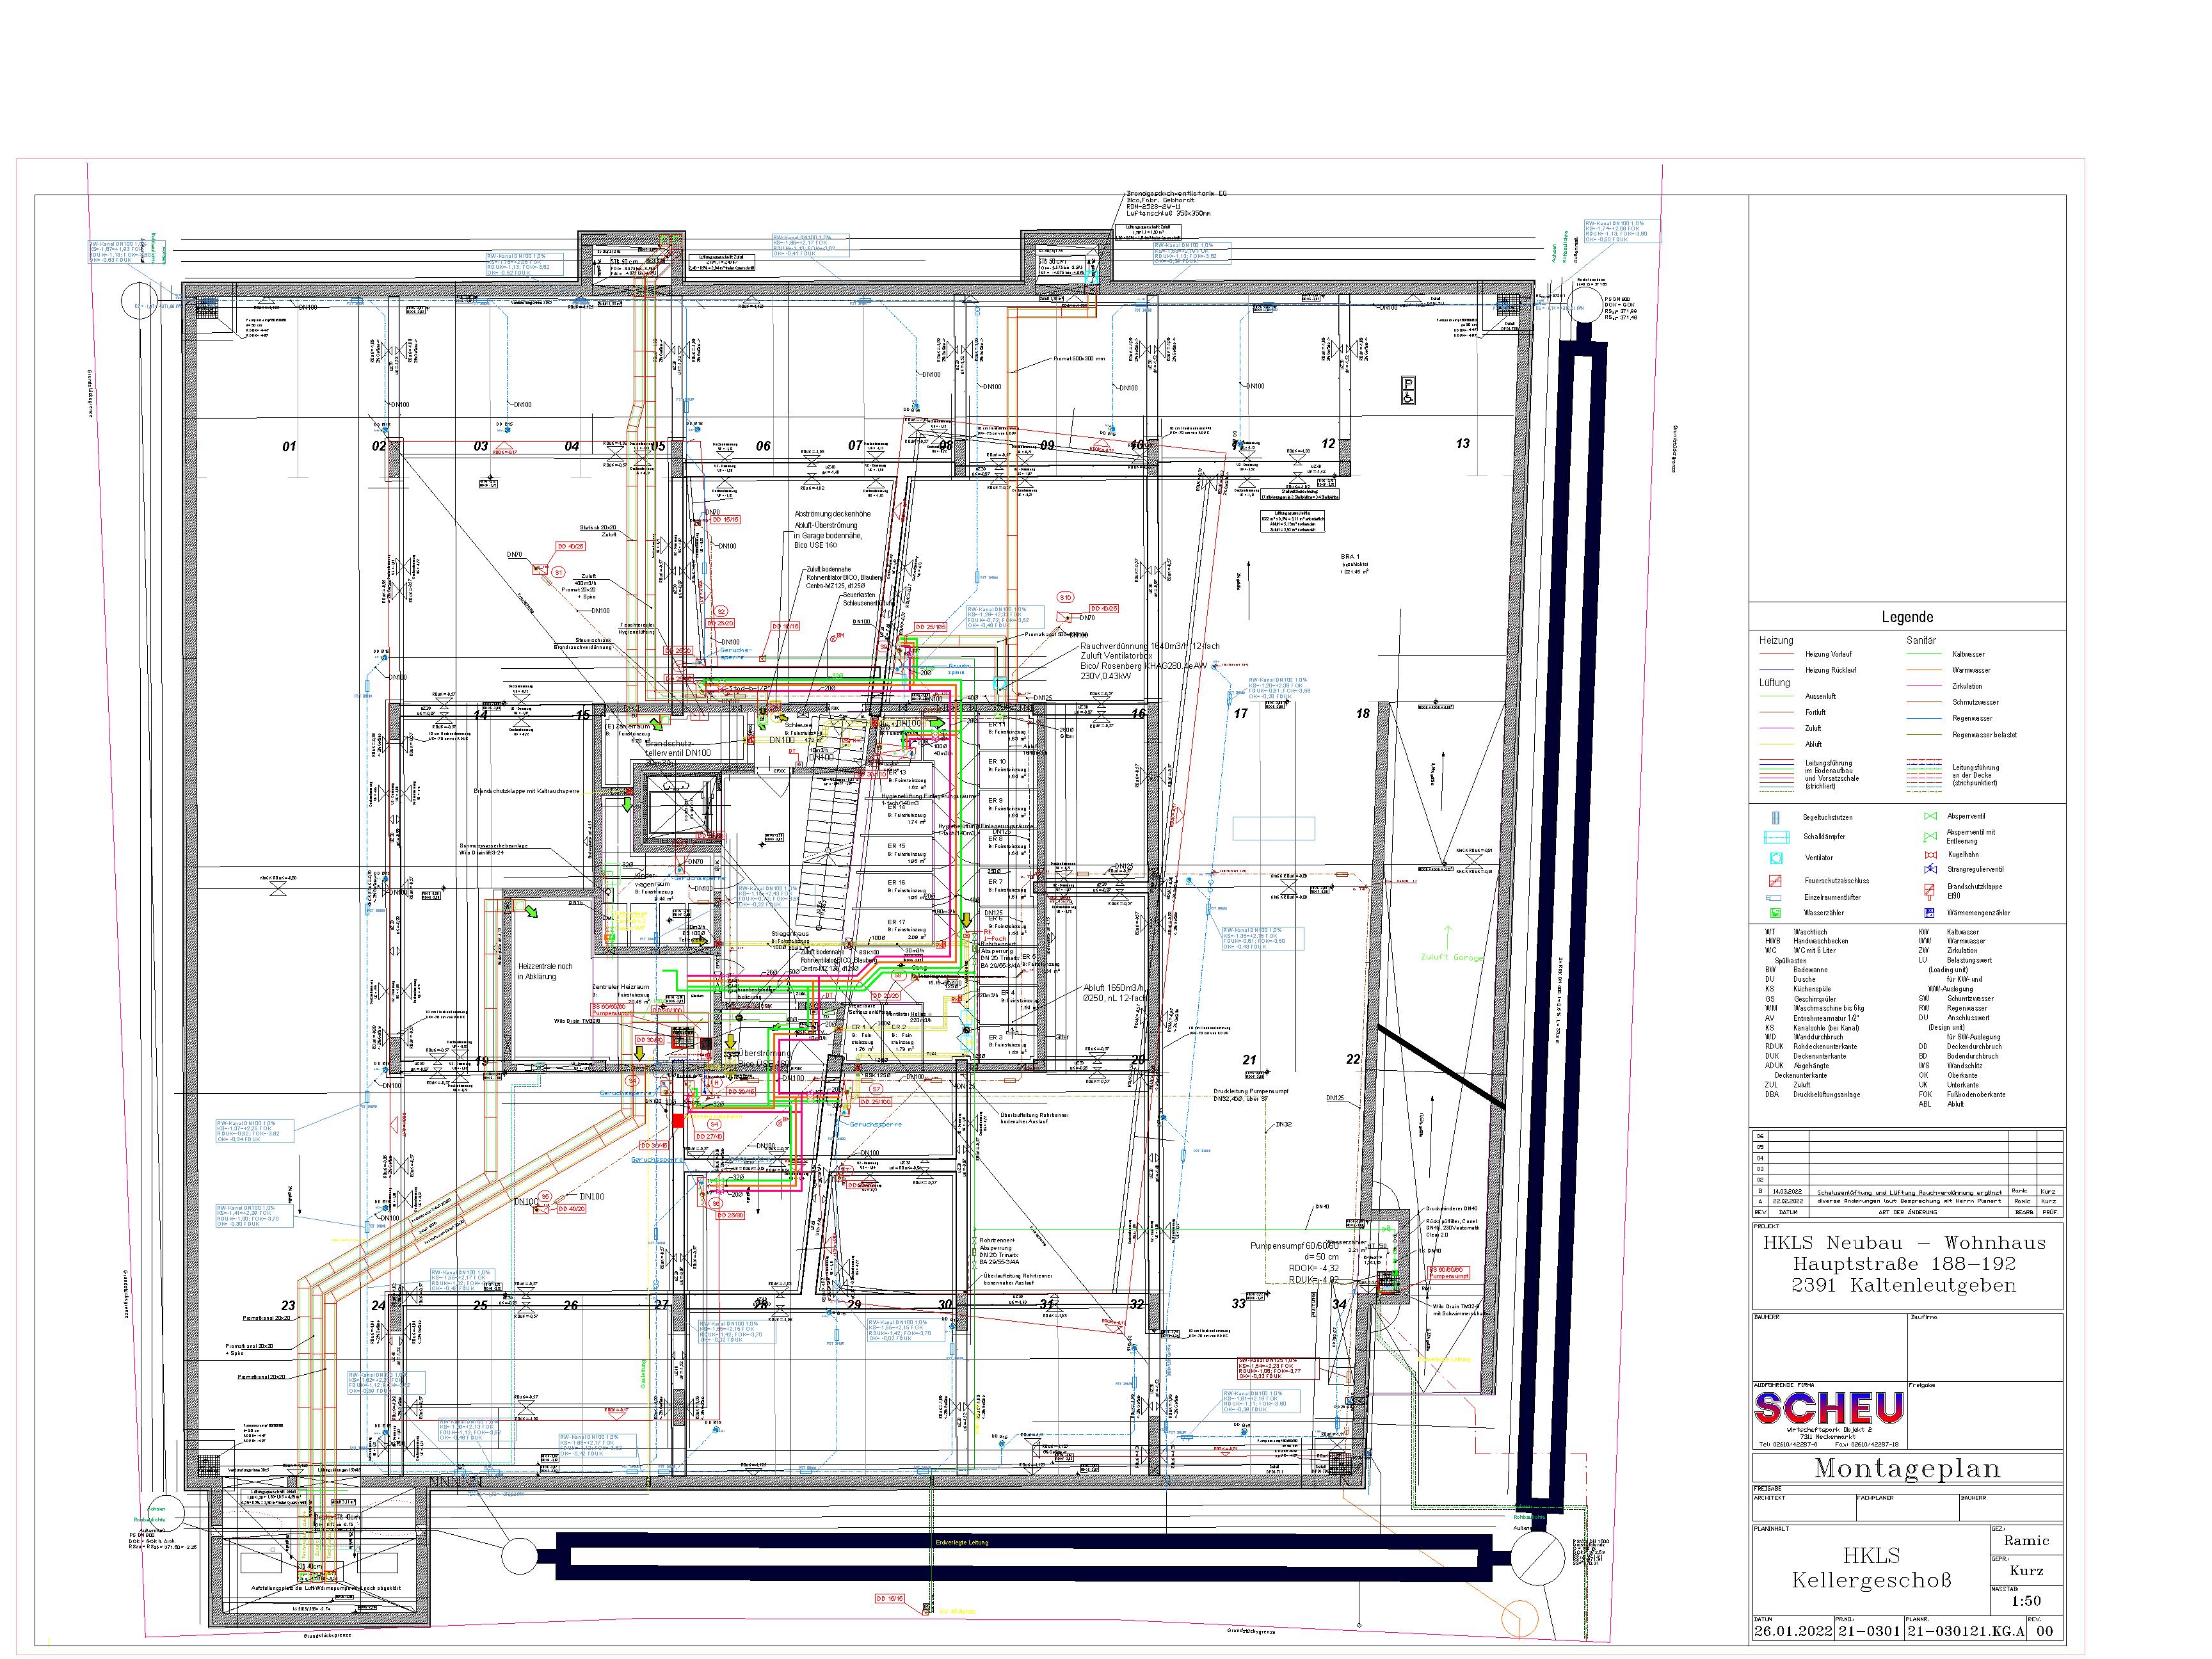
Task: Click the green Wasserzähler legend symbol
Action: coord(1776,912)
